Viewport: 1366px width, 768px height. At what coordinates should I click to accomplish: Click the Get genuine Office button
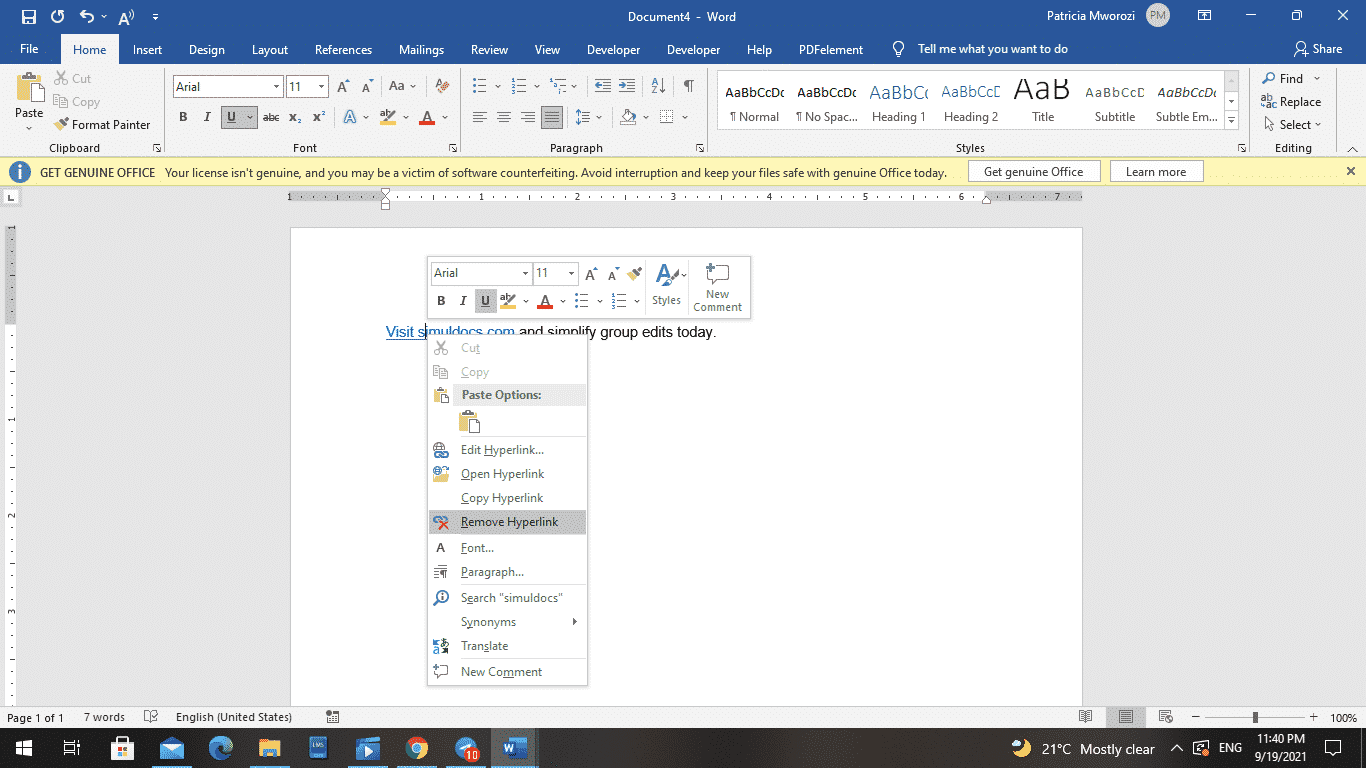[1034, 171]
